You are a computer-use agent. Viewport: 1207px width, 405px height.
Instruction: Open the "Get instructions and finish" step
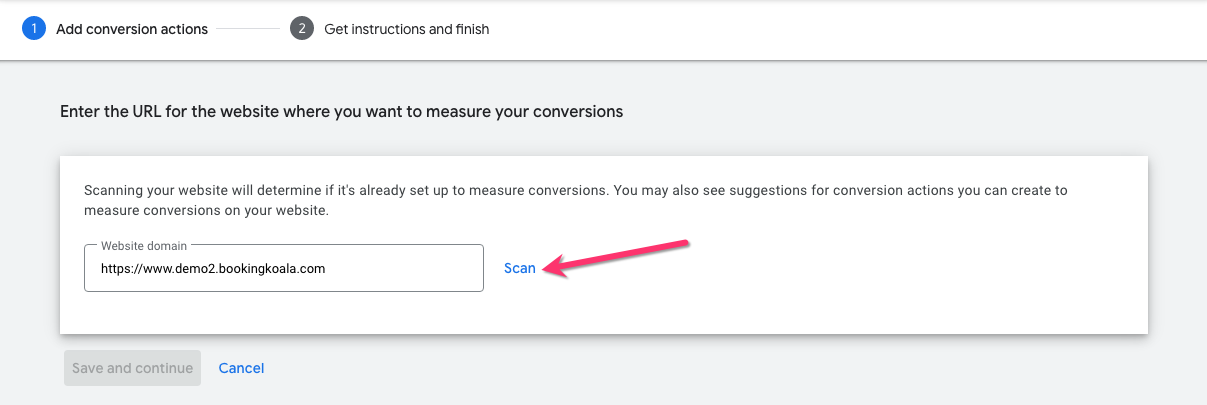pos(406,29)
